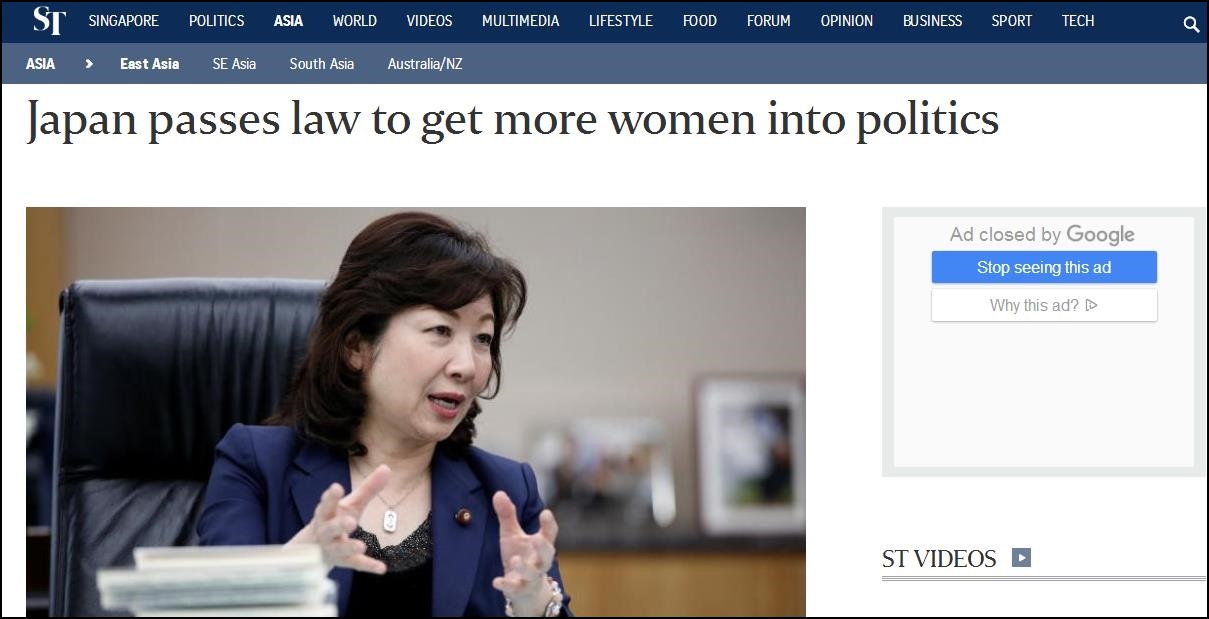Click the breadcrumb chevron after Asia

[89, 64]
